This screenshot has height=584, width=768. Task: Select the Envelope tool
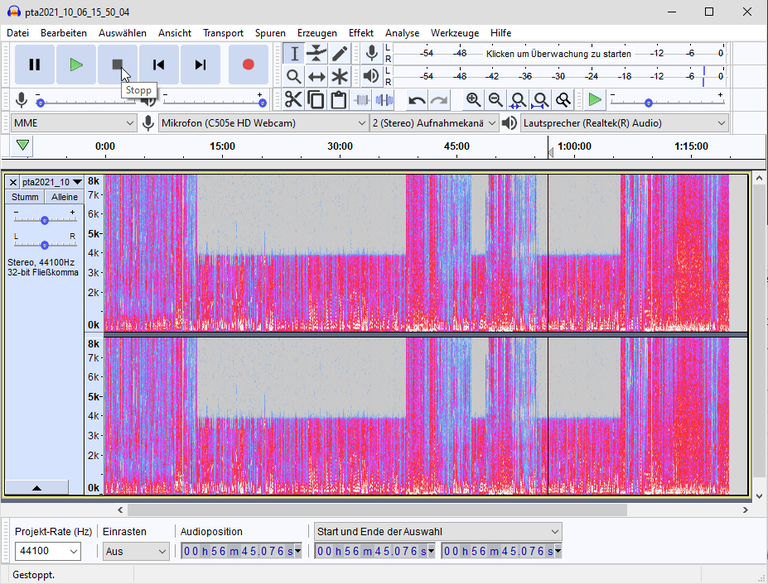(x=316, y=53)
